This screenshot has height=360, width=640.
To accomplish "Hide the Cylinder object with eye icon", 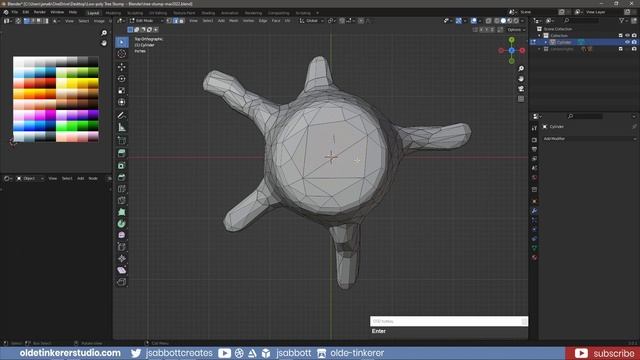I will (x=627, y=42).
